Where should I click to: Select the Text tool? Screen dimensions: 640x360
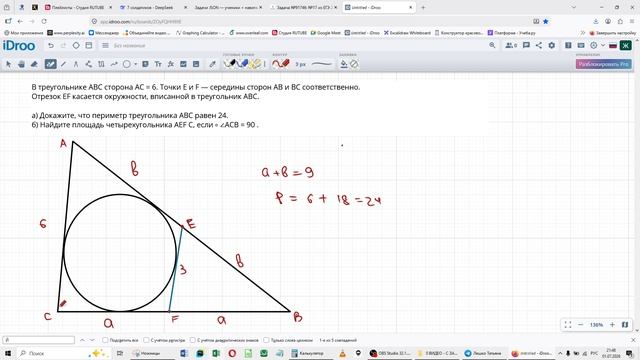click(x=158, y=64)
